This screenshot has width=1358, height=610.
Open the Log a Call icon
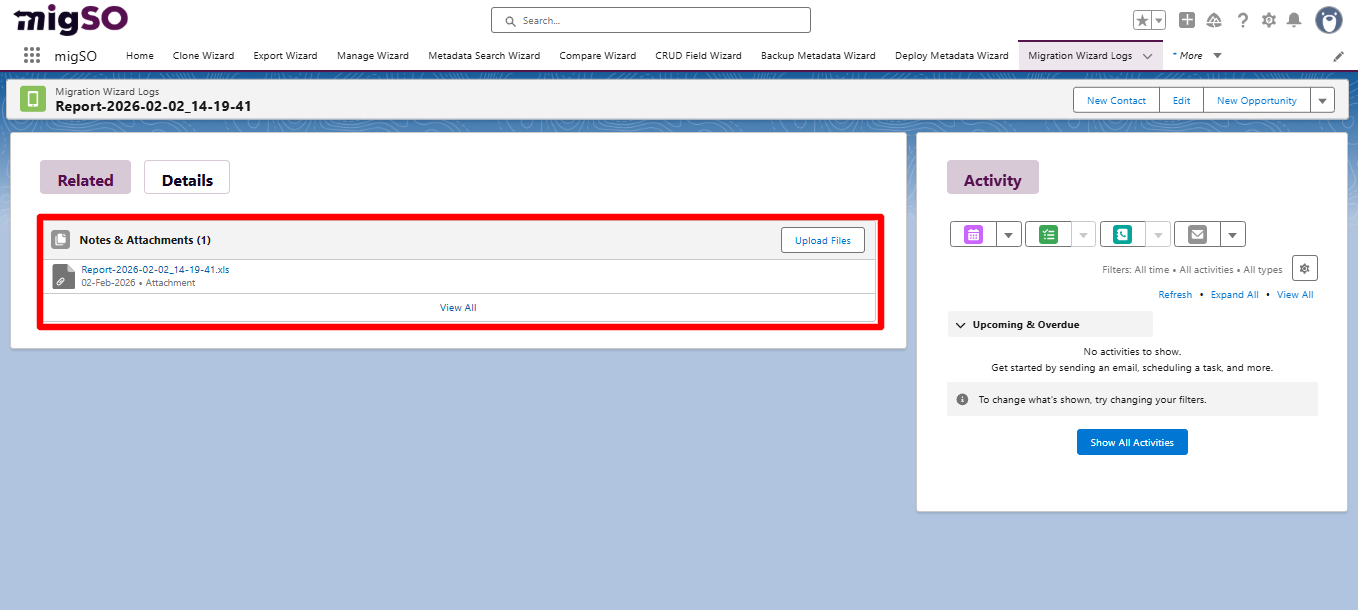click(1122, 233)
